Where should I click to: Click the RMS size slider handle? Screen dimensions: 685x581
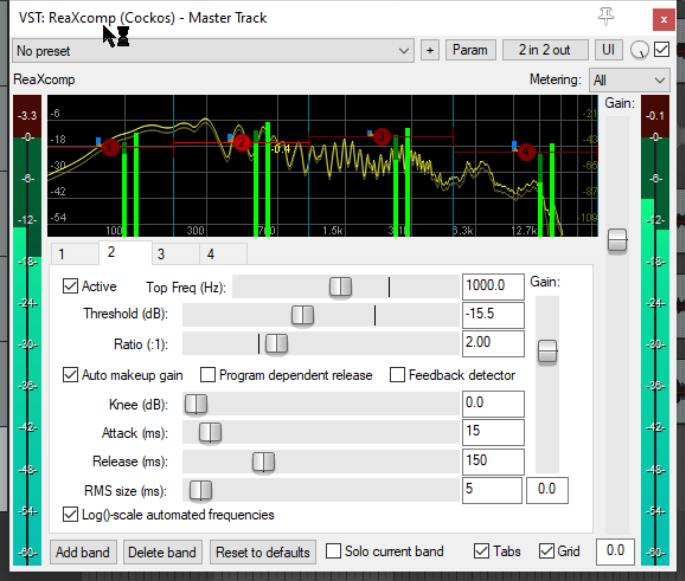[x=201, y=491]
